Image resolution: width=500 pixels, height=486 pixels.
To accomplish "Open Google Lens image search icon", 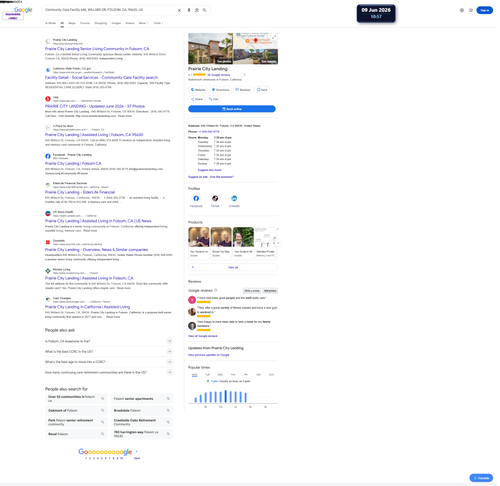I will (197, 10).
